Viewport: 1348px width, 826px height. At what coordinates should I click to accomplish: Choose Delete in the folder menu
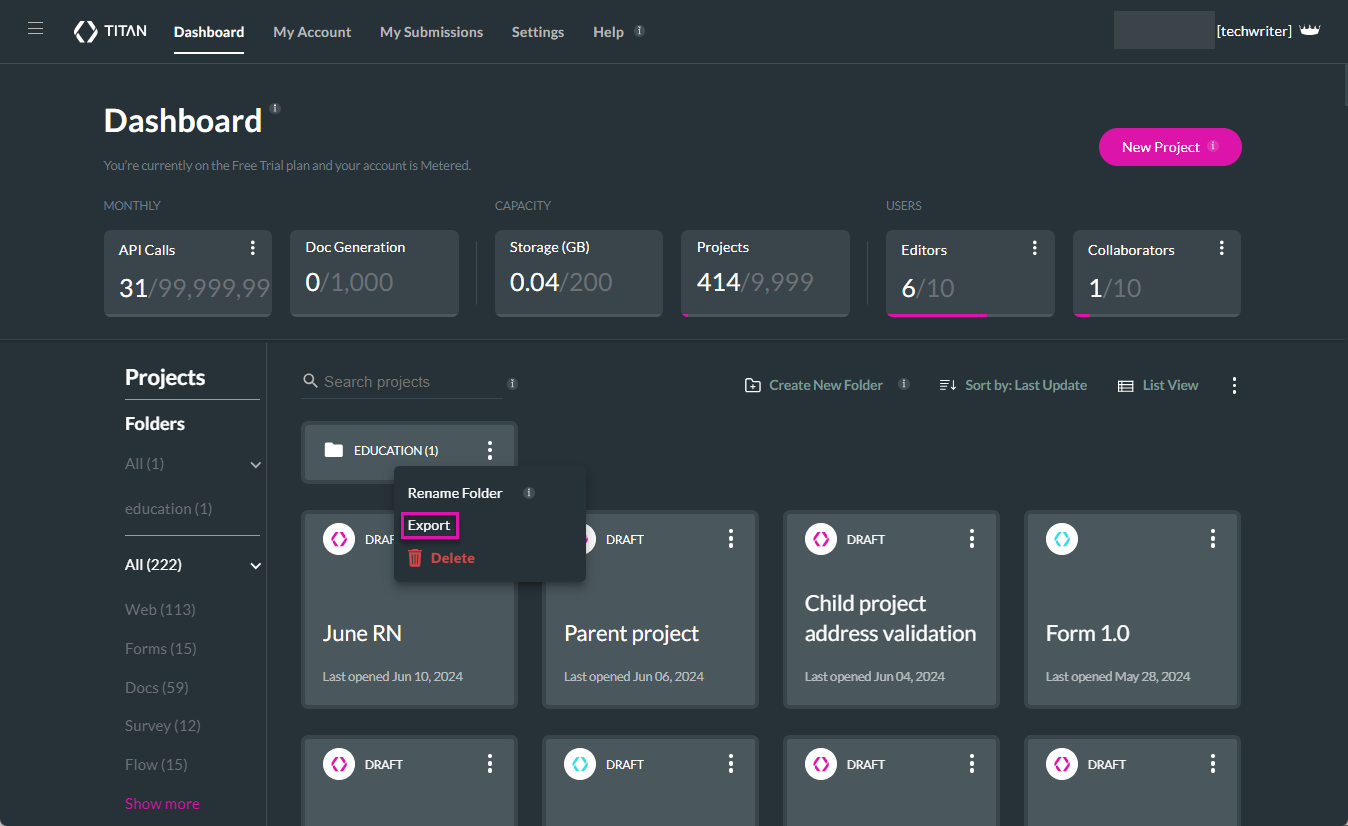pos(452,558)
